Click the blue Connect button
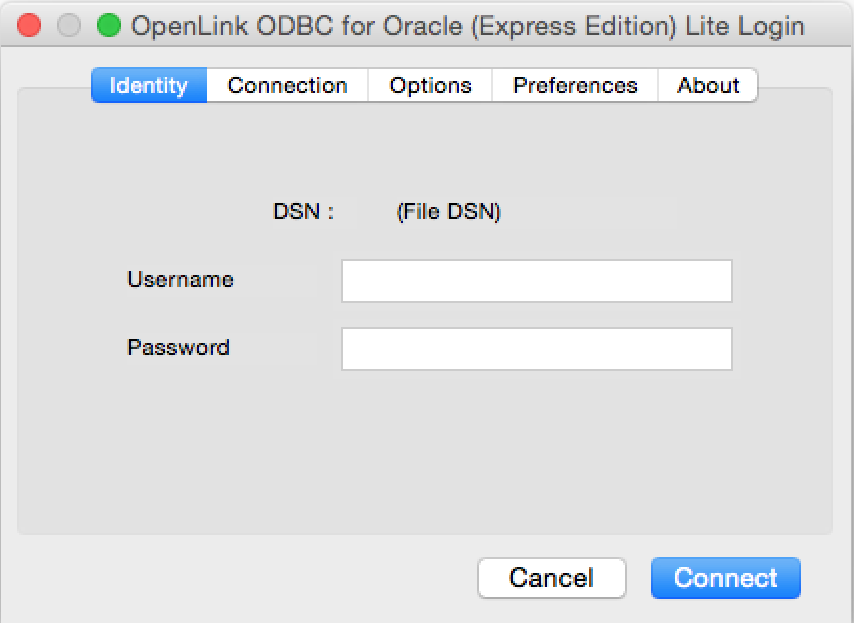This screenshot has height=623, width=854. click(725, 578)
